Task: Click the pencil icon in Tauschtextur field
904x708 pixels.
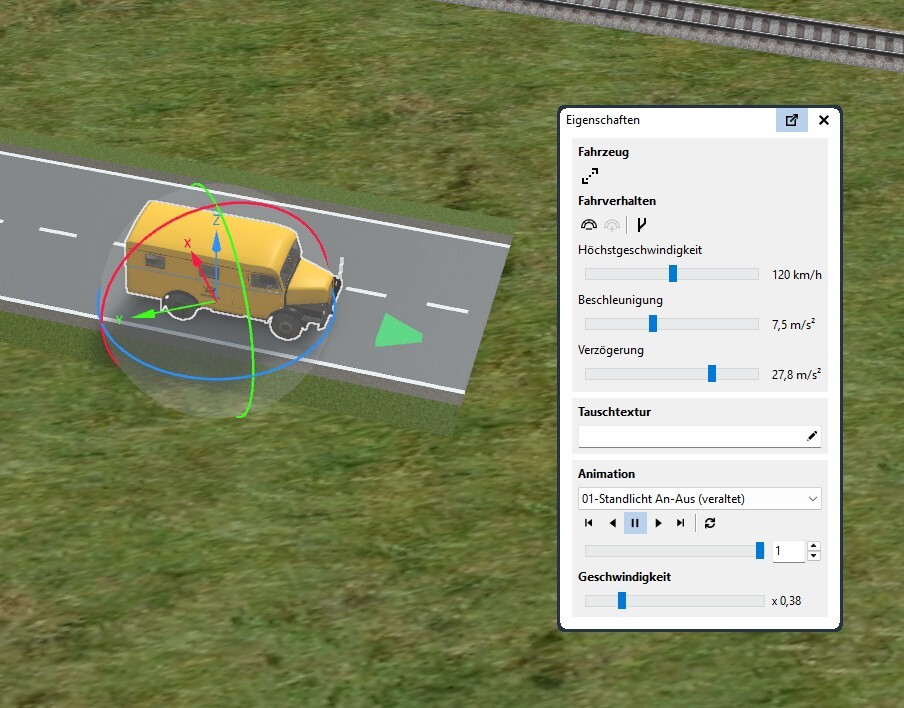Action: click(812, 436)
